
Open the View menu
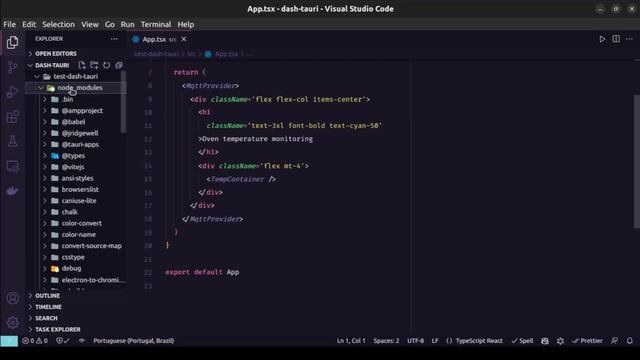click(90, 24)
